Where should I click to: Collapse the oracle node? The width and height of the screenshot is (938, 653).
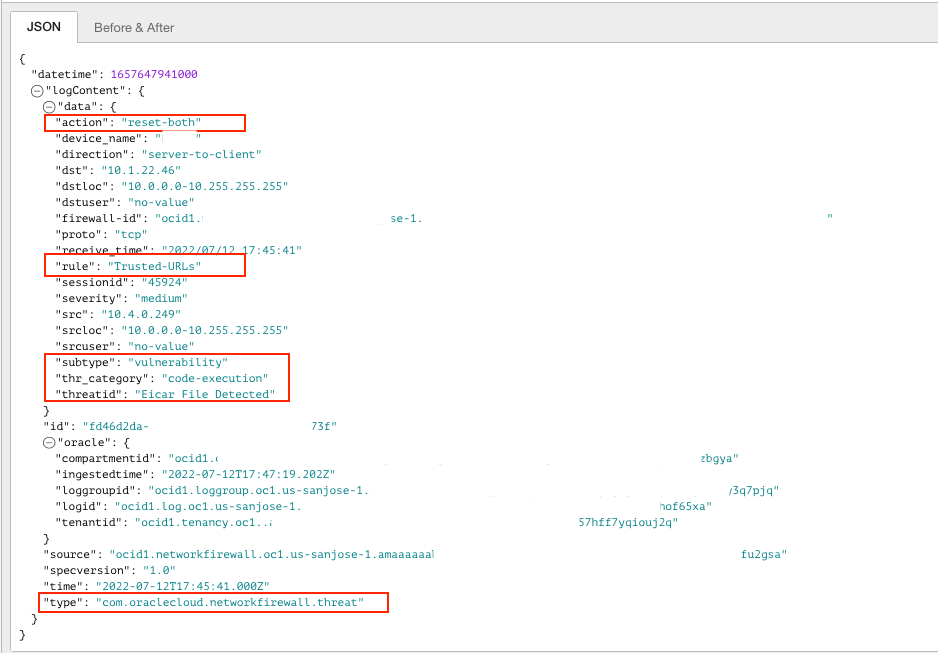tap(49, 443)
